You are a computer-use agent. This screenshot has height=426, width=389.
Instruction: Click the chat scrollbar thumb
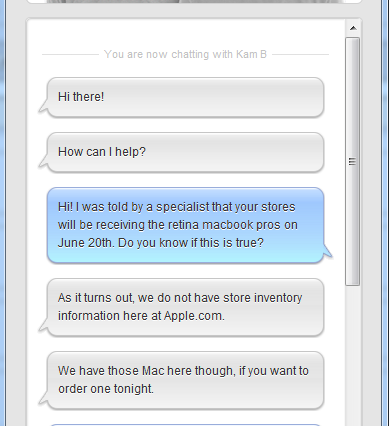(353, 161)
